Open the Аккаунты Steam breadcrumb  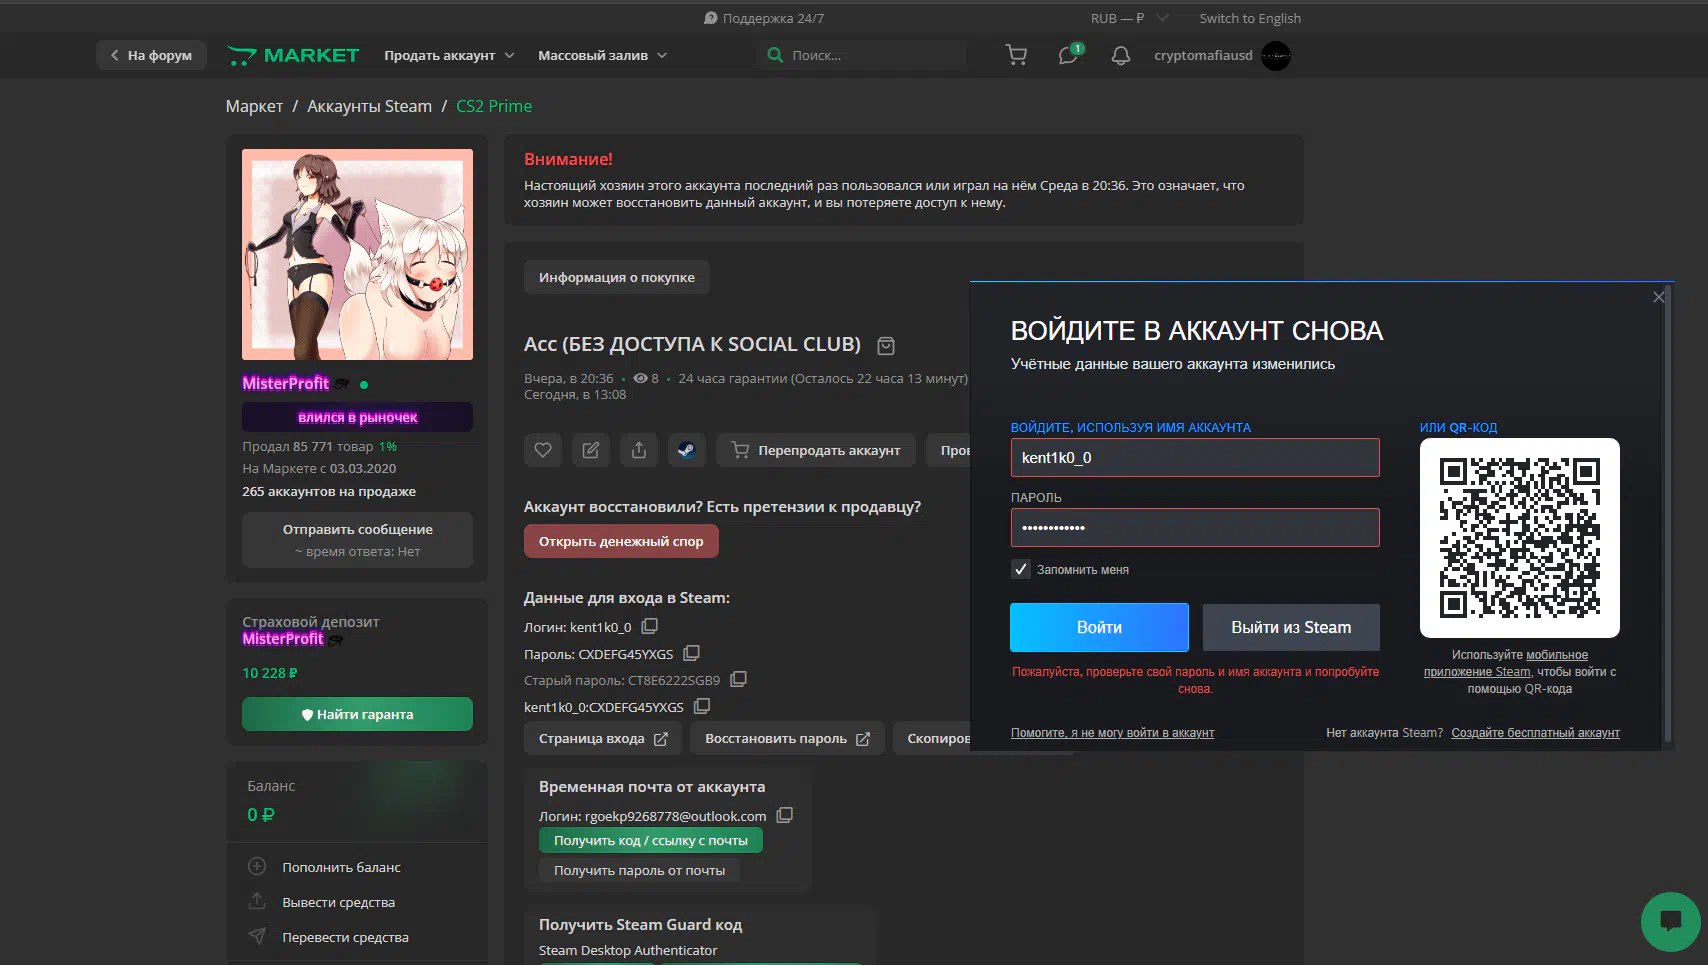tap(369, 106)
